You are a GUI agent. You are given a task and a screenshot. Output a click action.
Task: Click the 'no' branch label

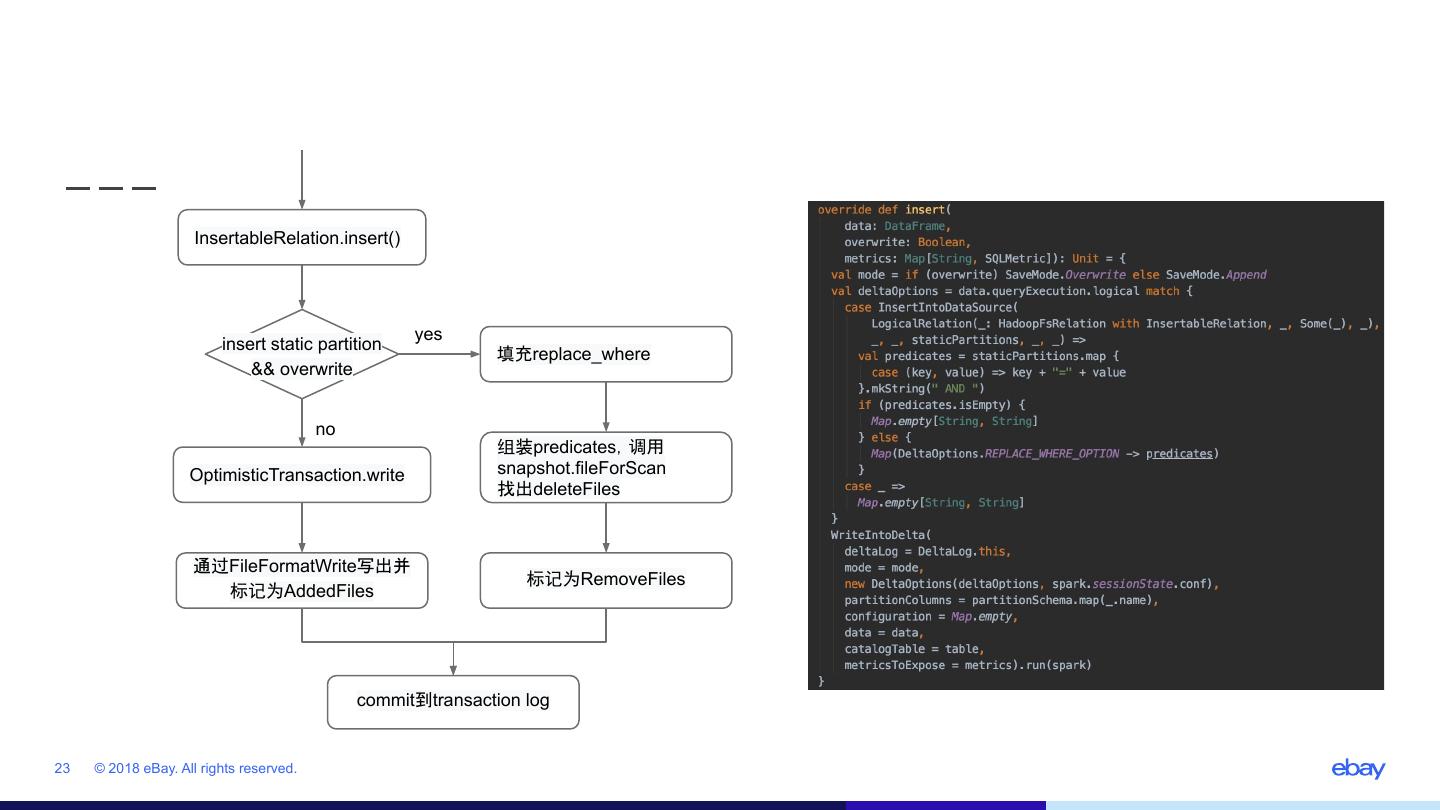point(325,430)
